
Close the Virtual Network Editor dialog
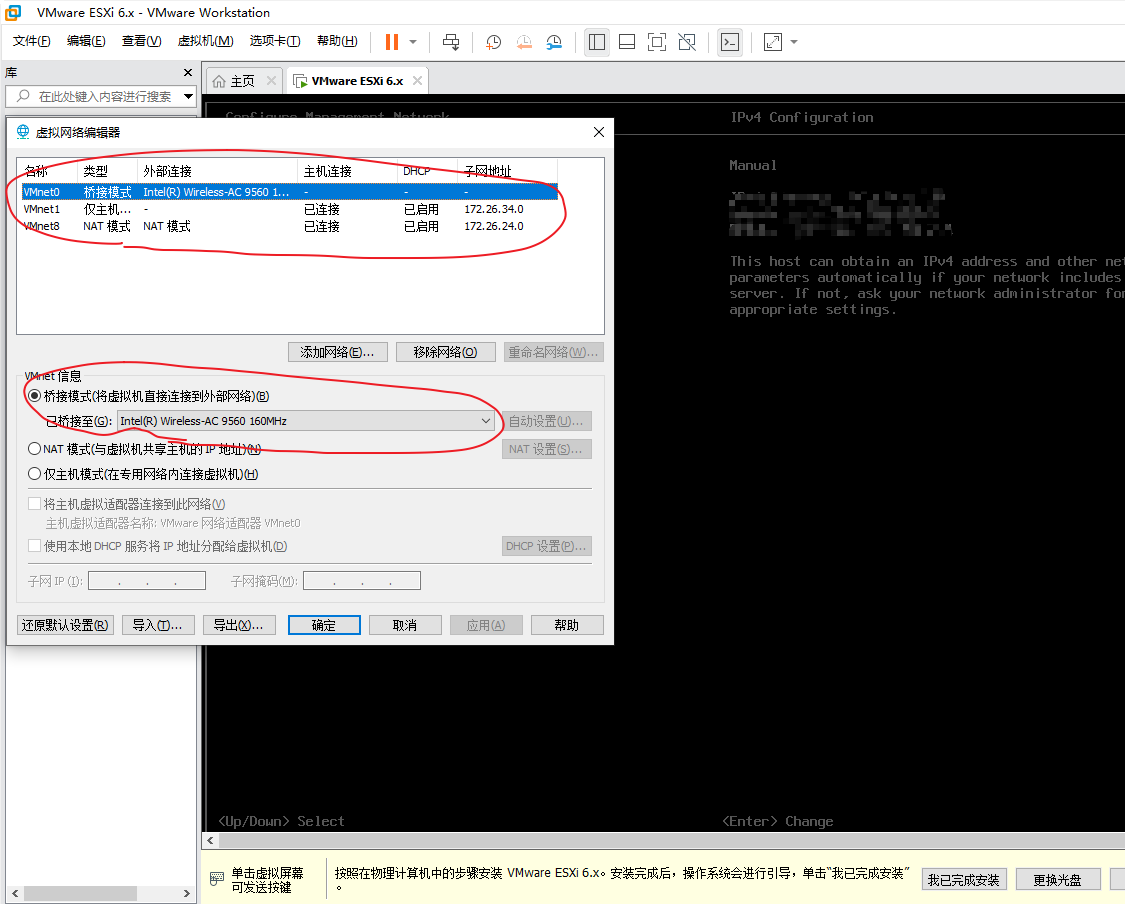pos(599,132)
